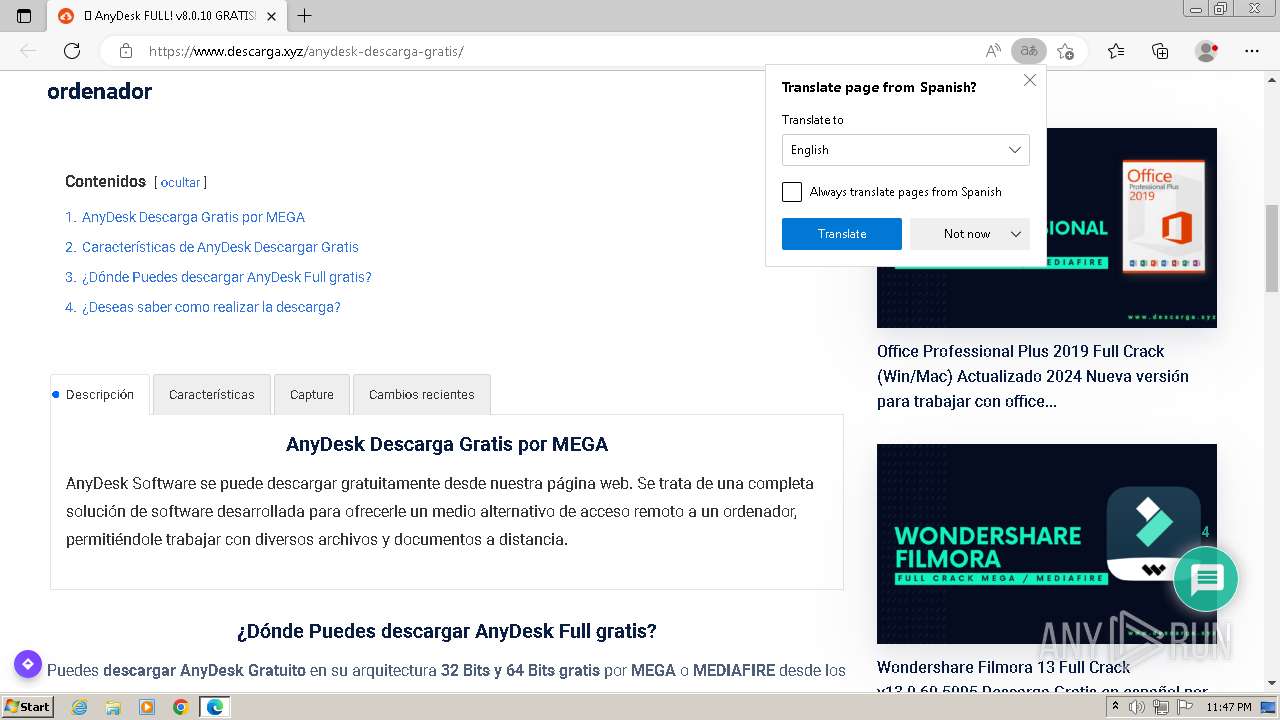
Task: Go back to previous page
Action: pos(28,51)
